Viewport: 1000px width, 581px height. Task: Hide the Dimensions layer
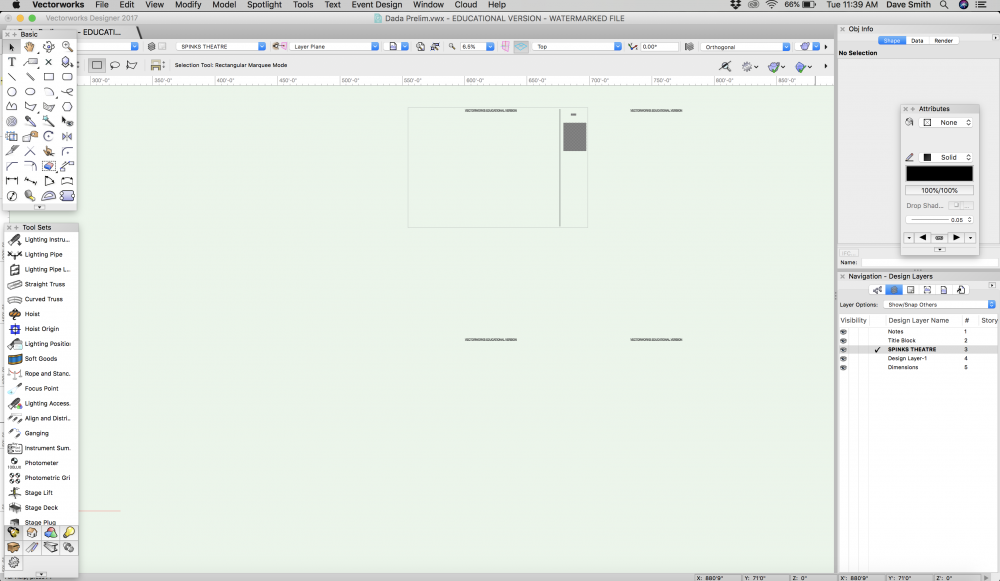[843, 367]
